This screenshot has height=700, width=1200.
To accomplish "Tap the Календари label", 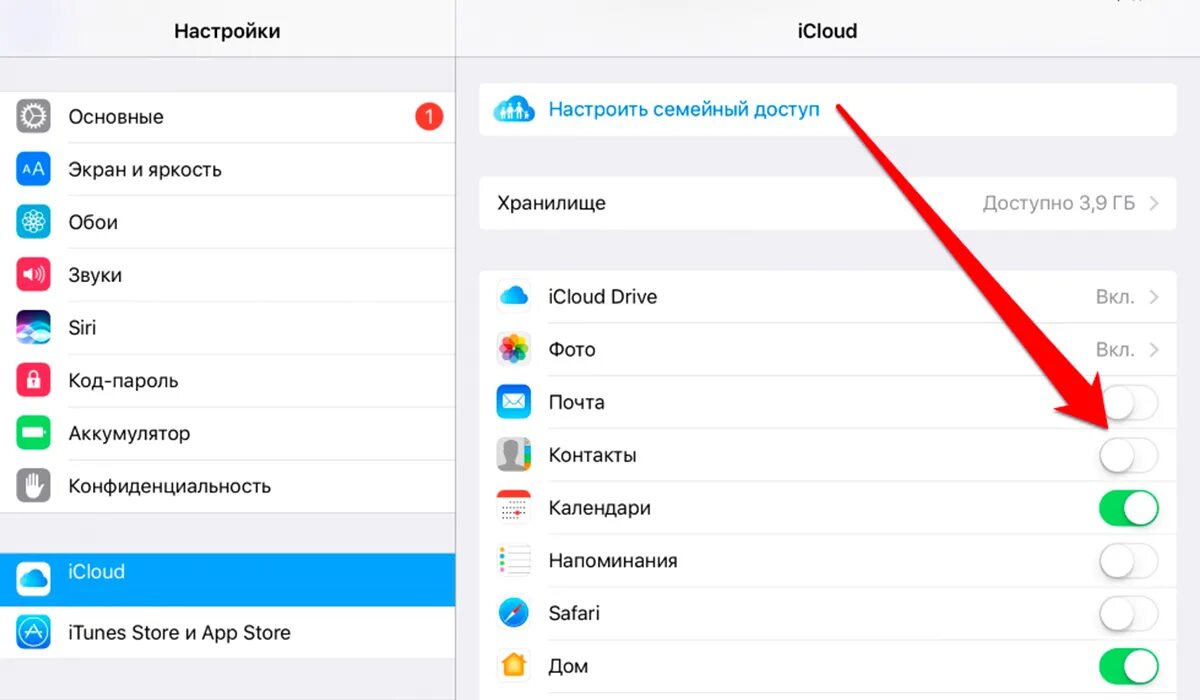I will point(600,508).
